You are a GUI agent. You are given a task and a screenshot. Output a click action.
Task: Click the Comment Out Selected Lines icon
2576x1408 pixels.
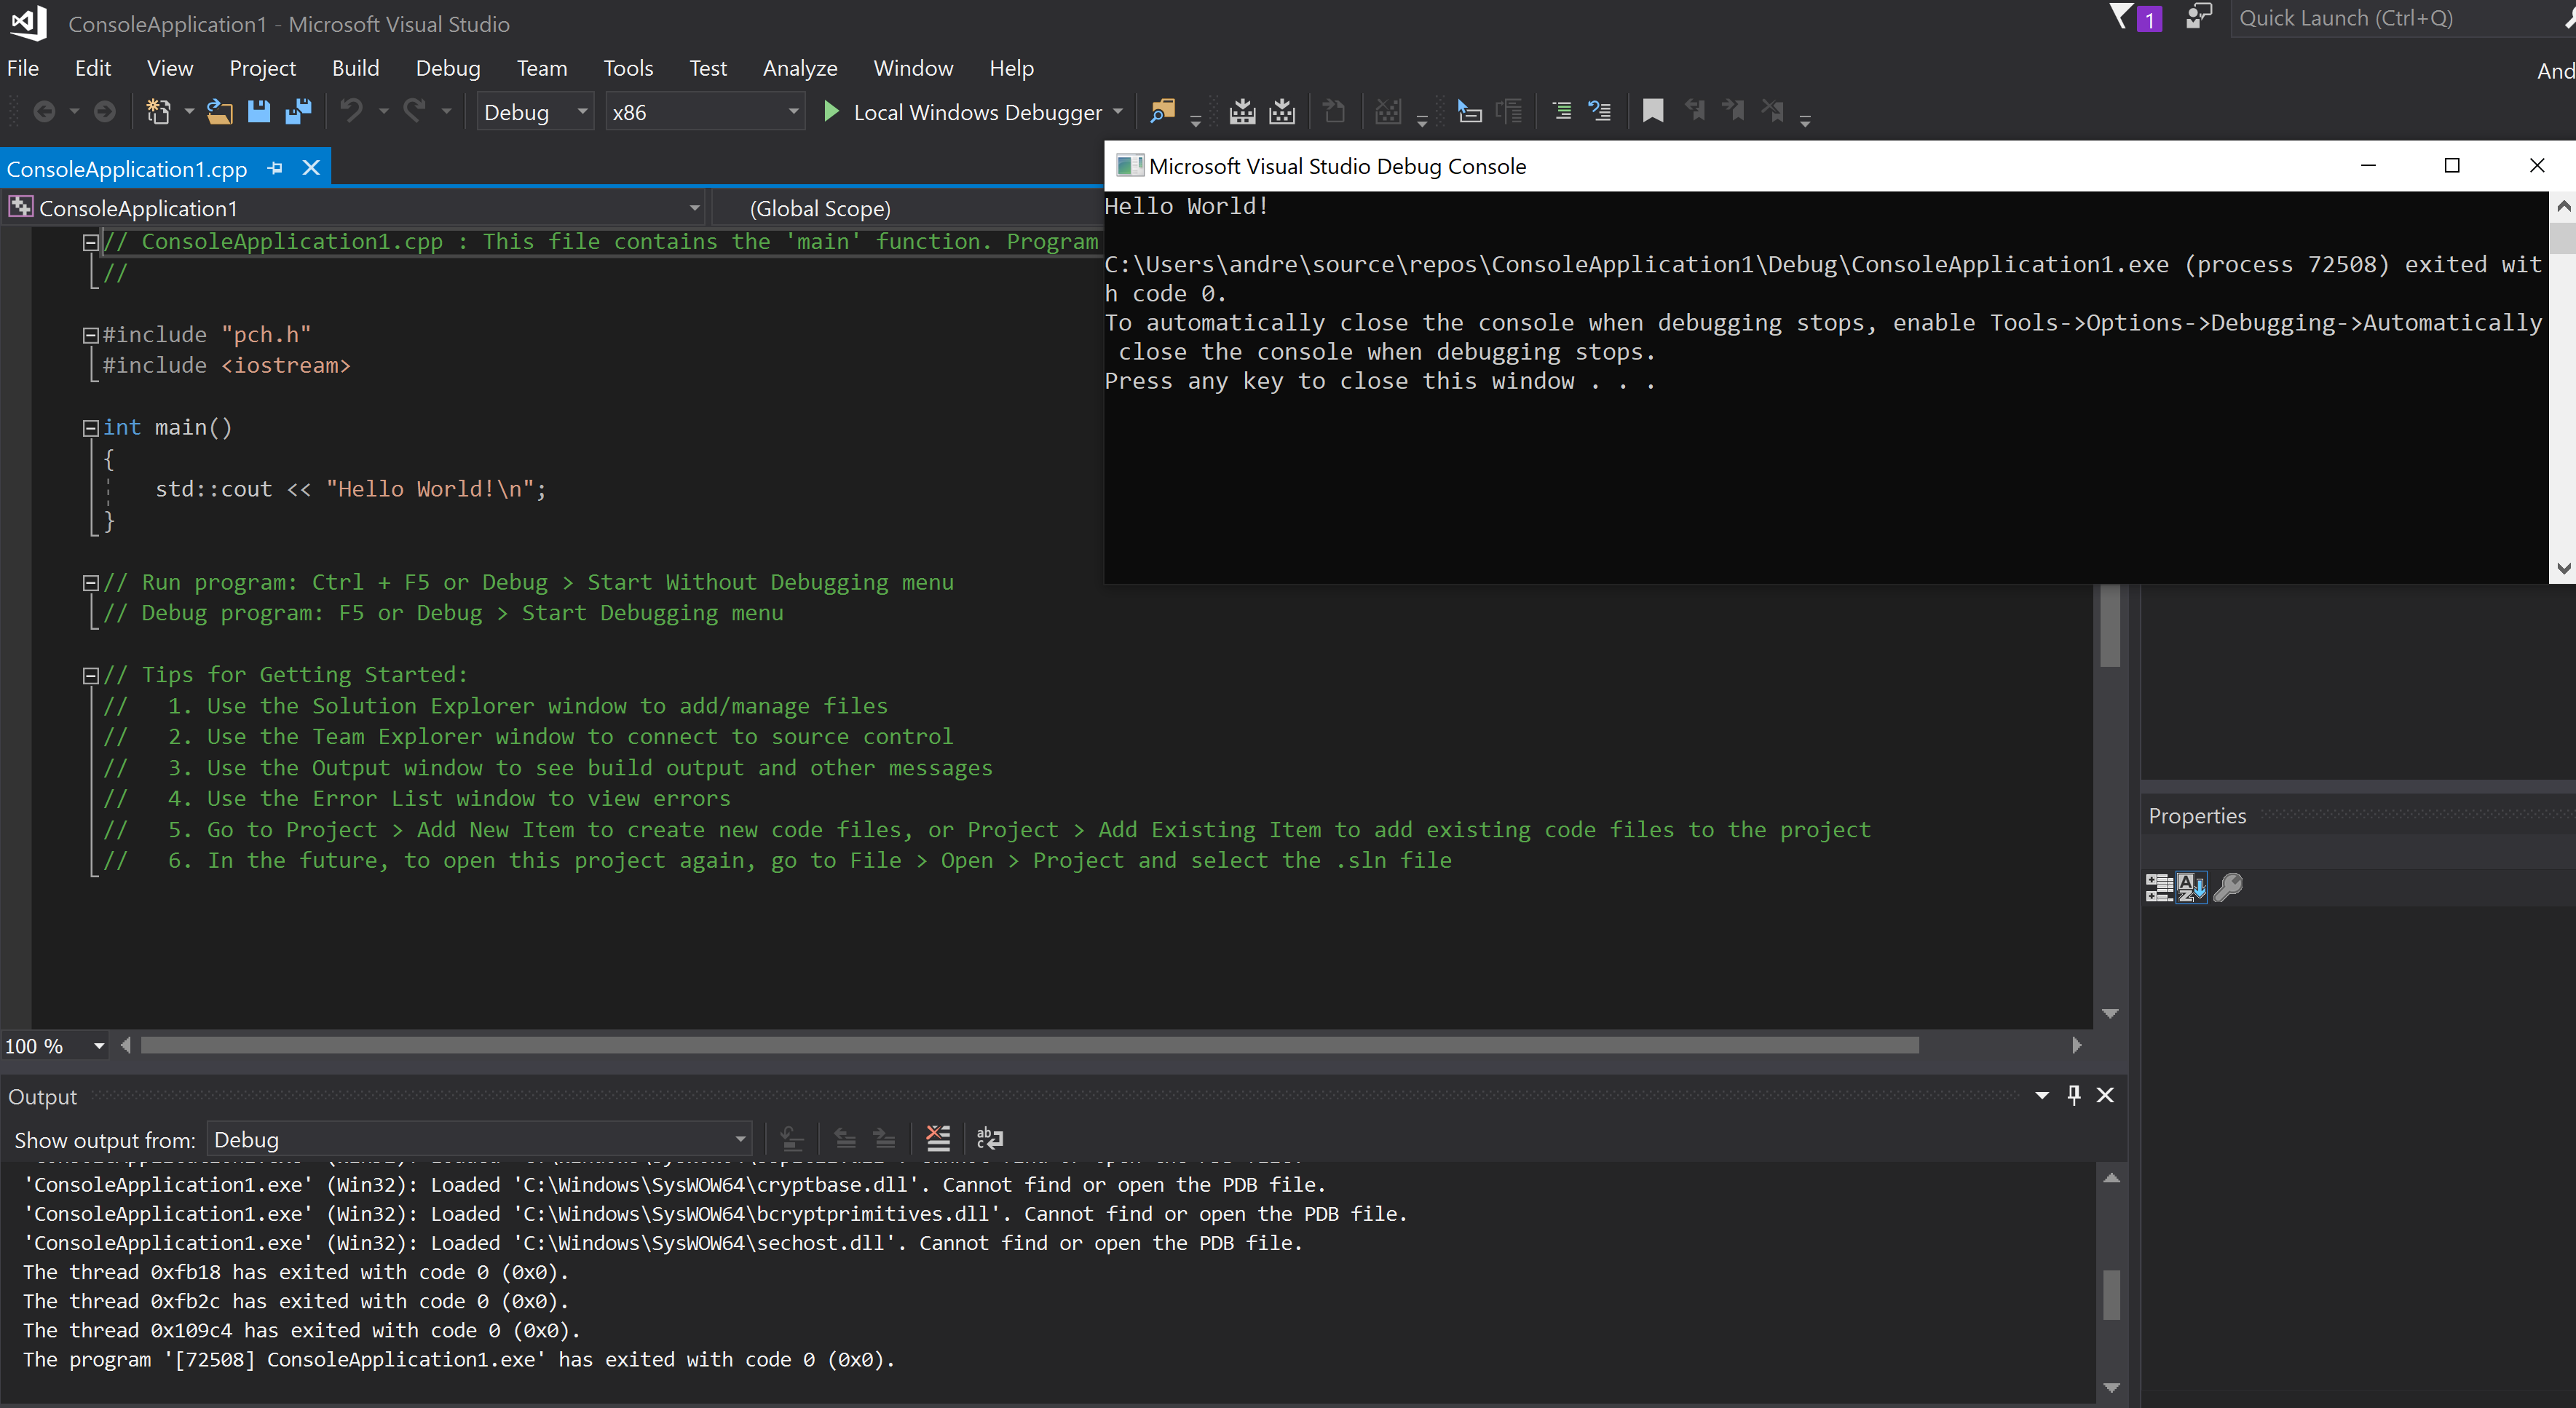tap(1561, 112)
